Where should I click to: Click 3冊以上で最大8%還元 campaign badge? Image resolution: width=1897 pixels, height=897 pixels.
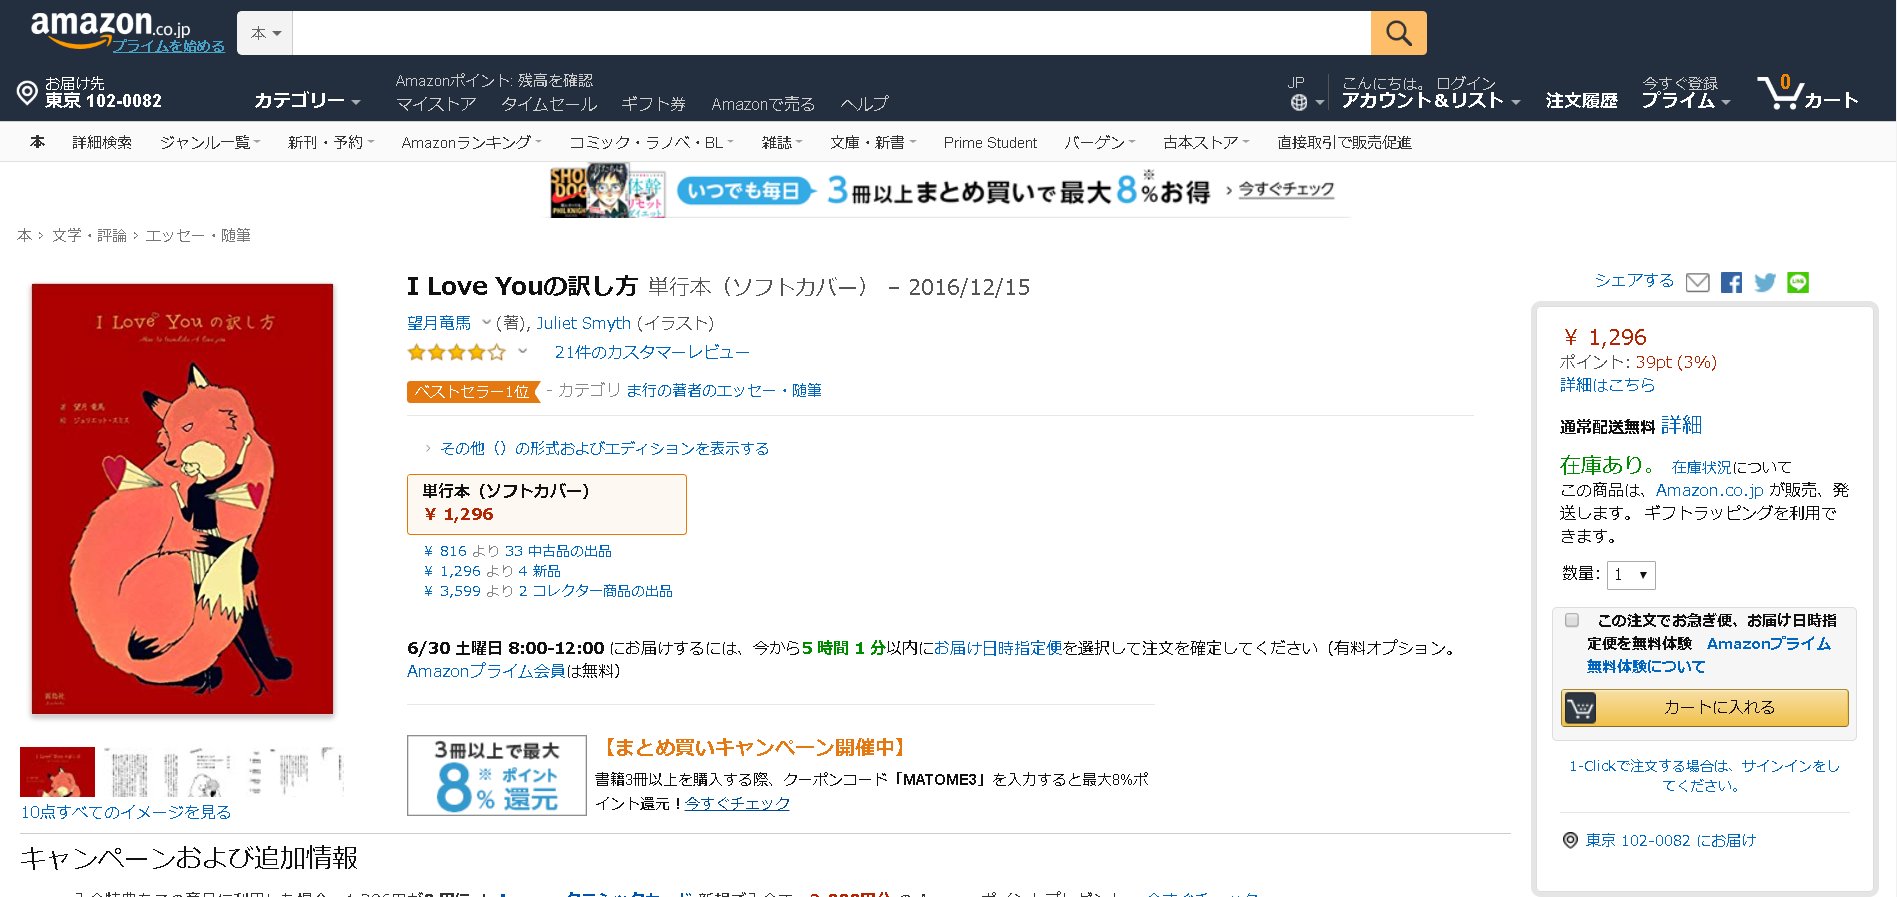(x=496, y=776)
